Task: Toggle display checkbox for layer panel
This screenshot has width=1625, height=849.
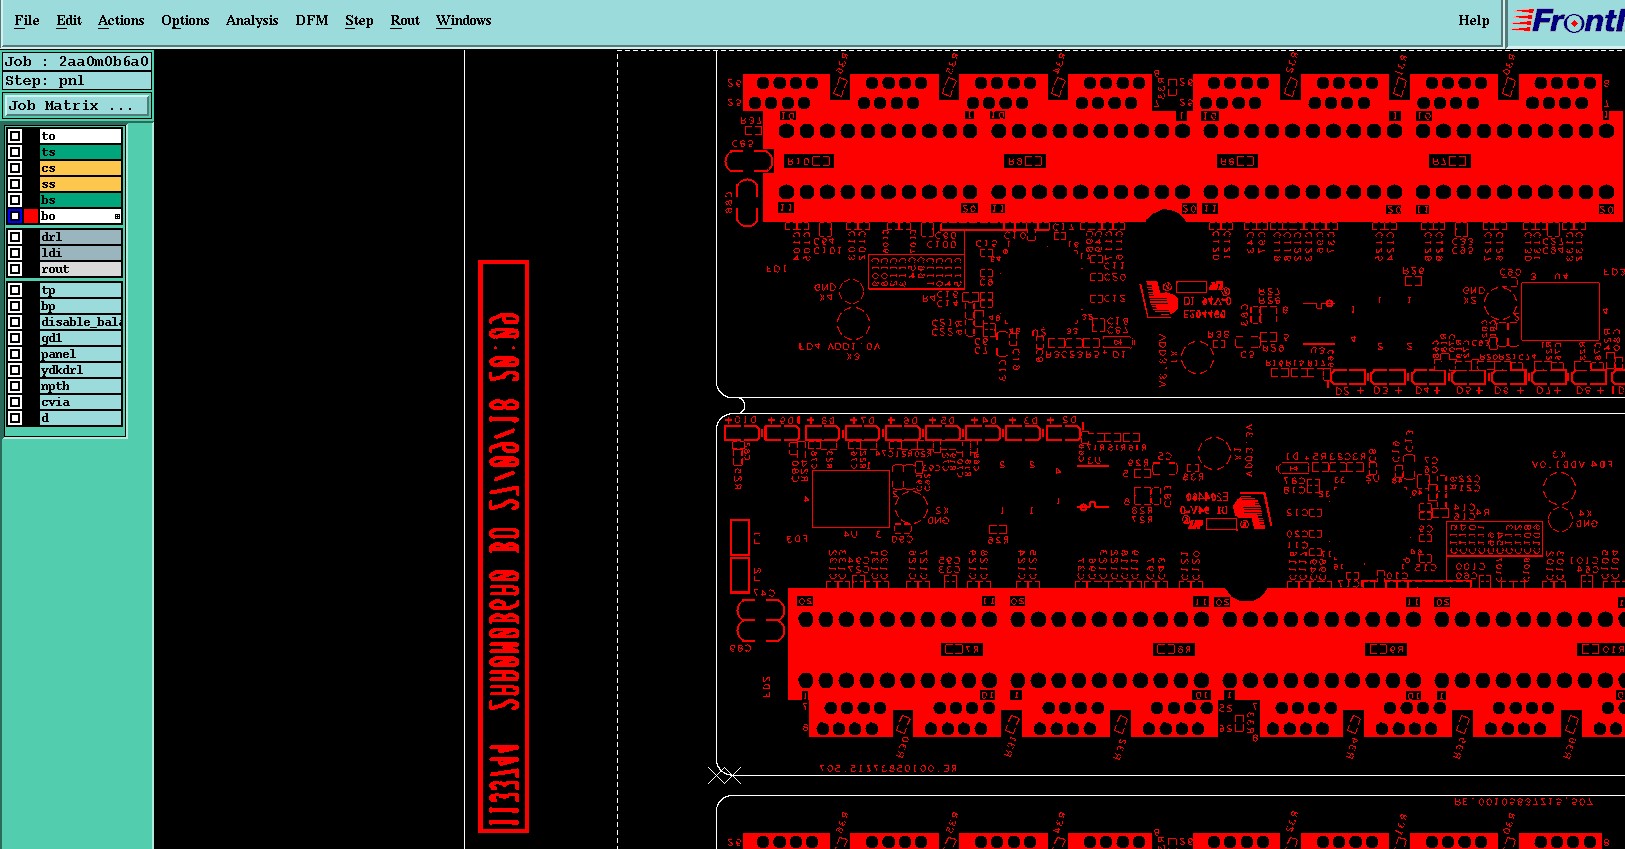Action: (15, 354)
